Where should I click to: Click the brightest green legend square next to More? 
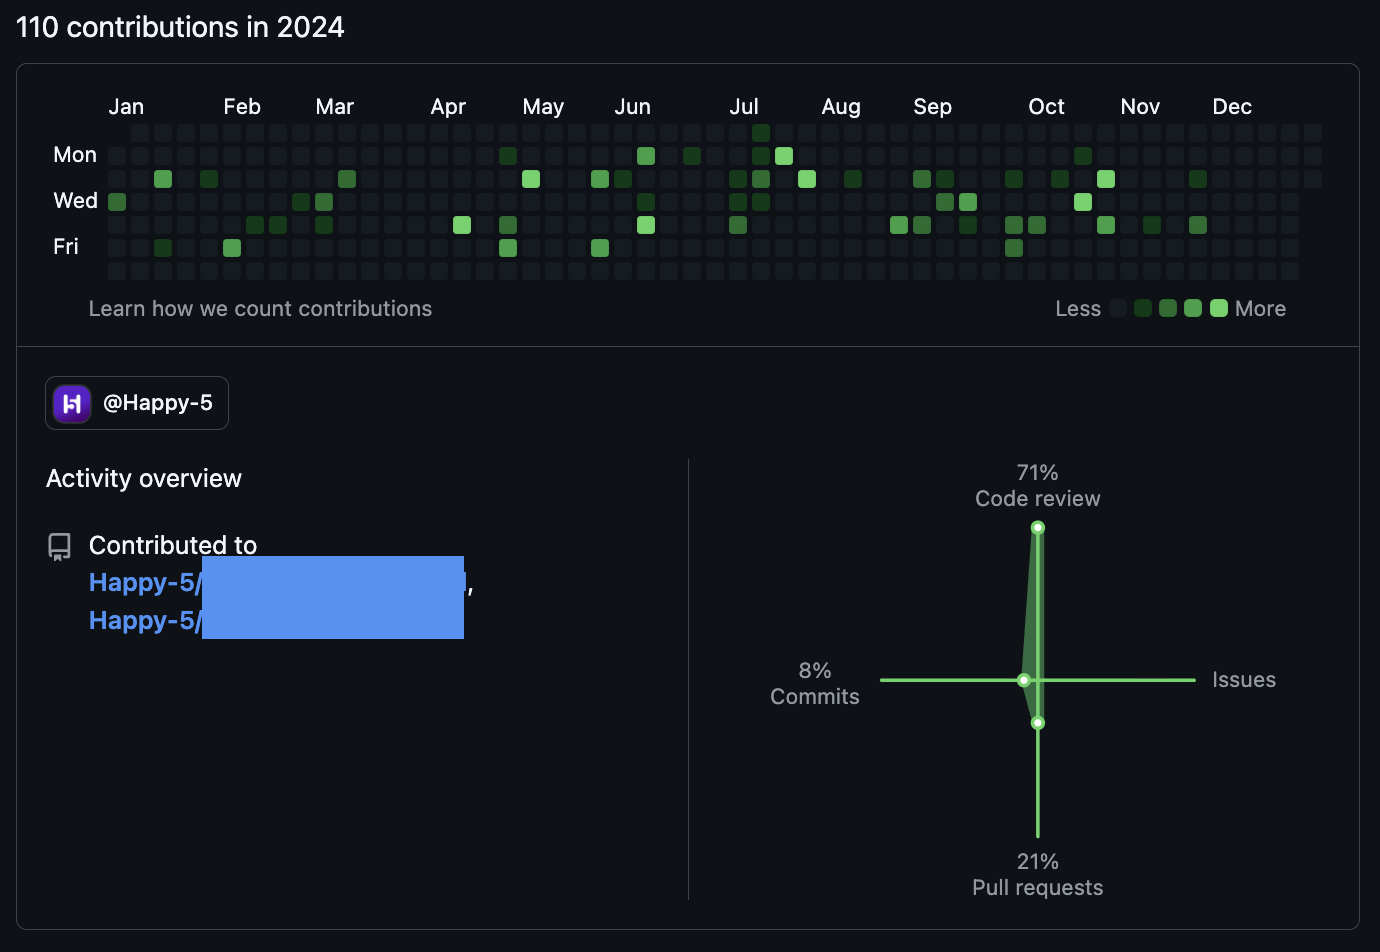[1219, 308]
